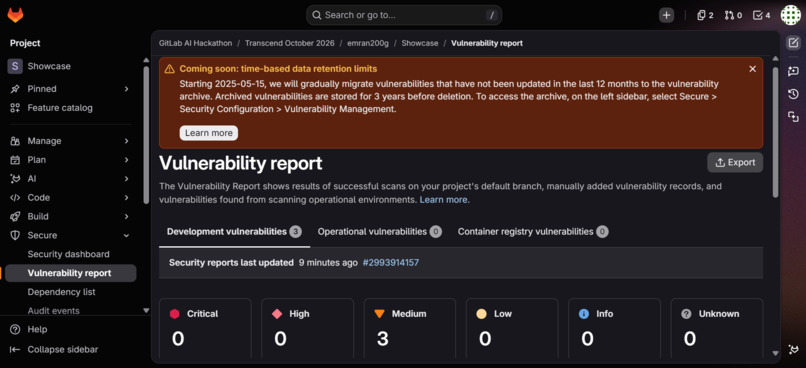Expand the Plan menu
Screen dimensions: 806x368
(x=126, y=160)
